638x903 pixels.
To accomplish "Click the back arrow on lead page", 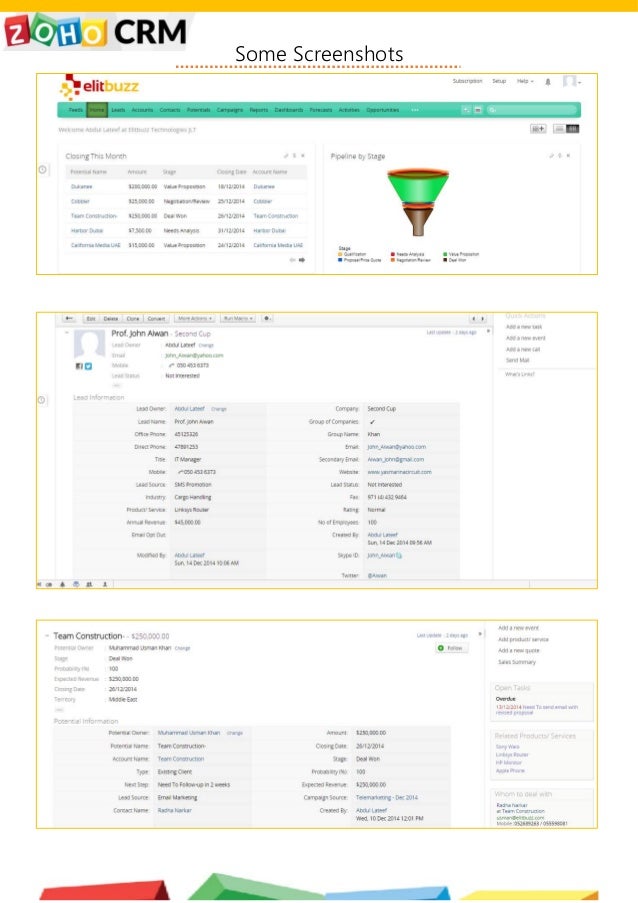I will (69, 318).
